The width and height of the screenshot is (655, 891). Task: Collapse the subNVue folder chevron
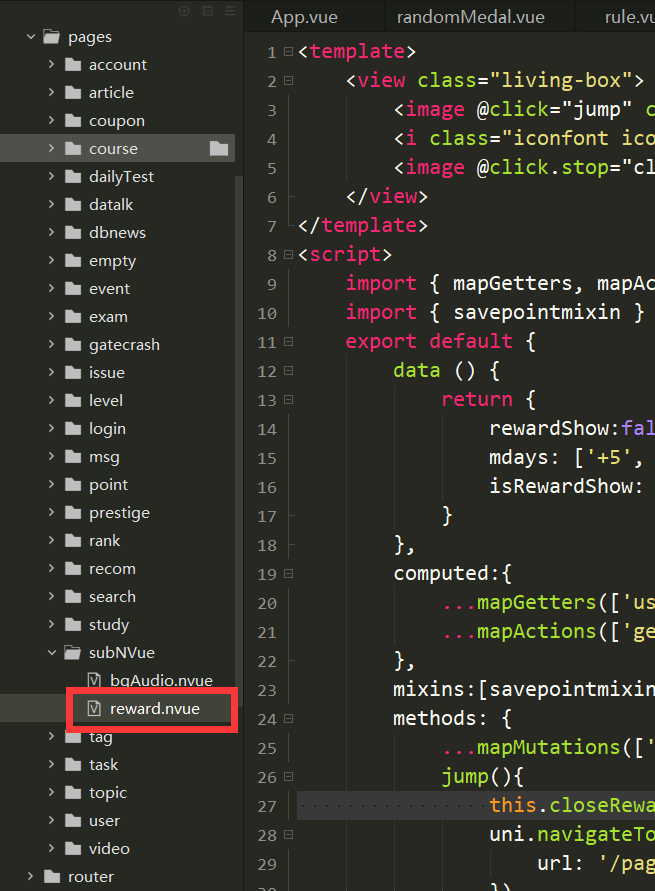coord(52,652)
